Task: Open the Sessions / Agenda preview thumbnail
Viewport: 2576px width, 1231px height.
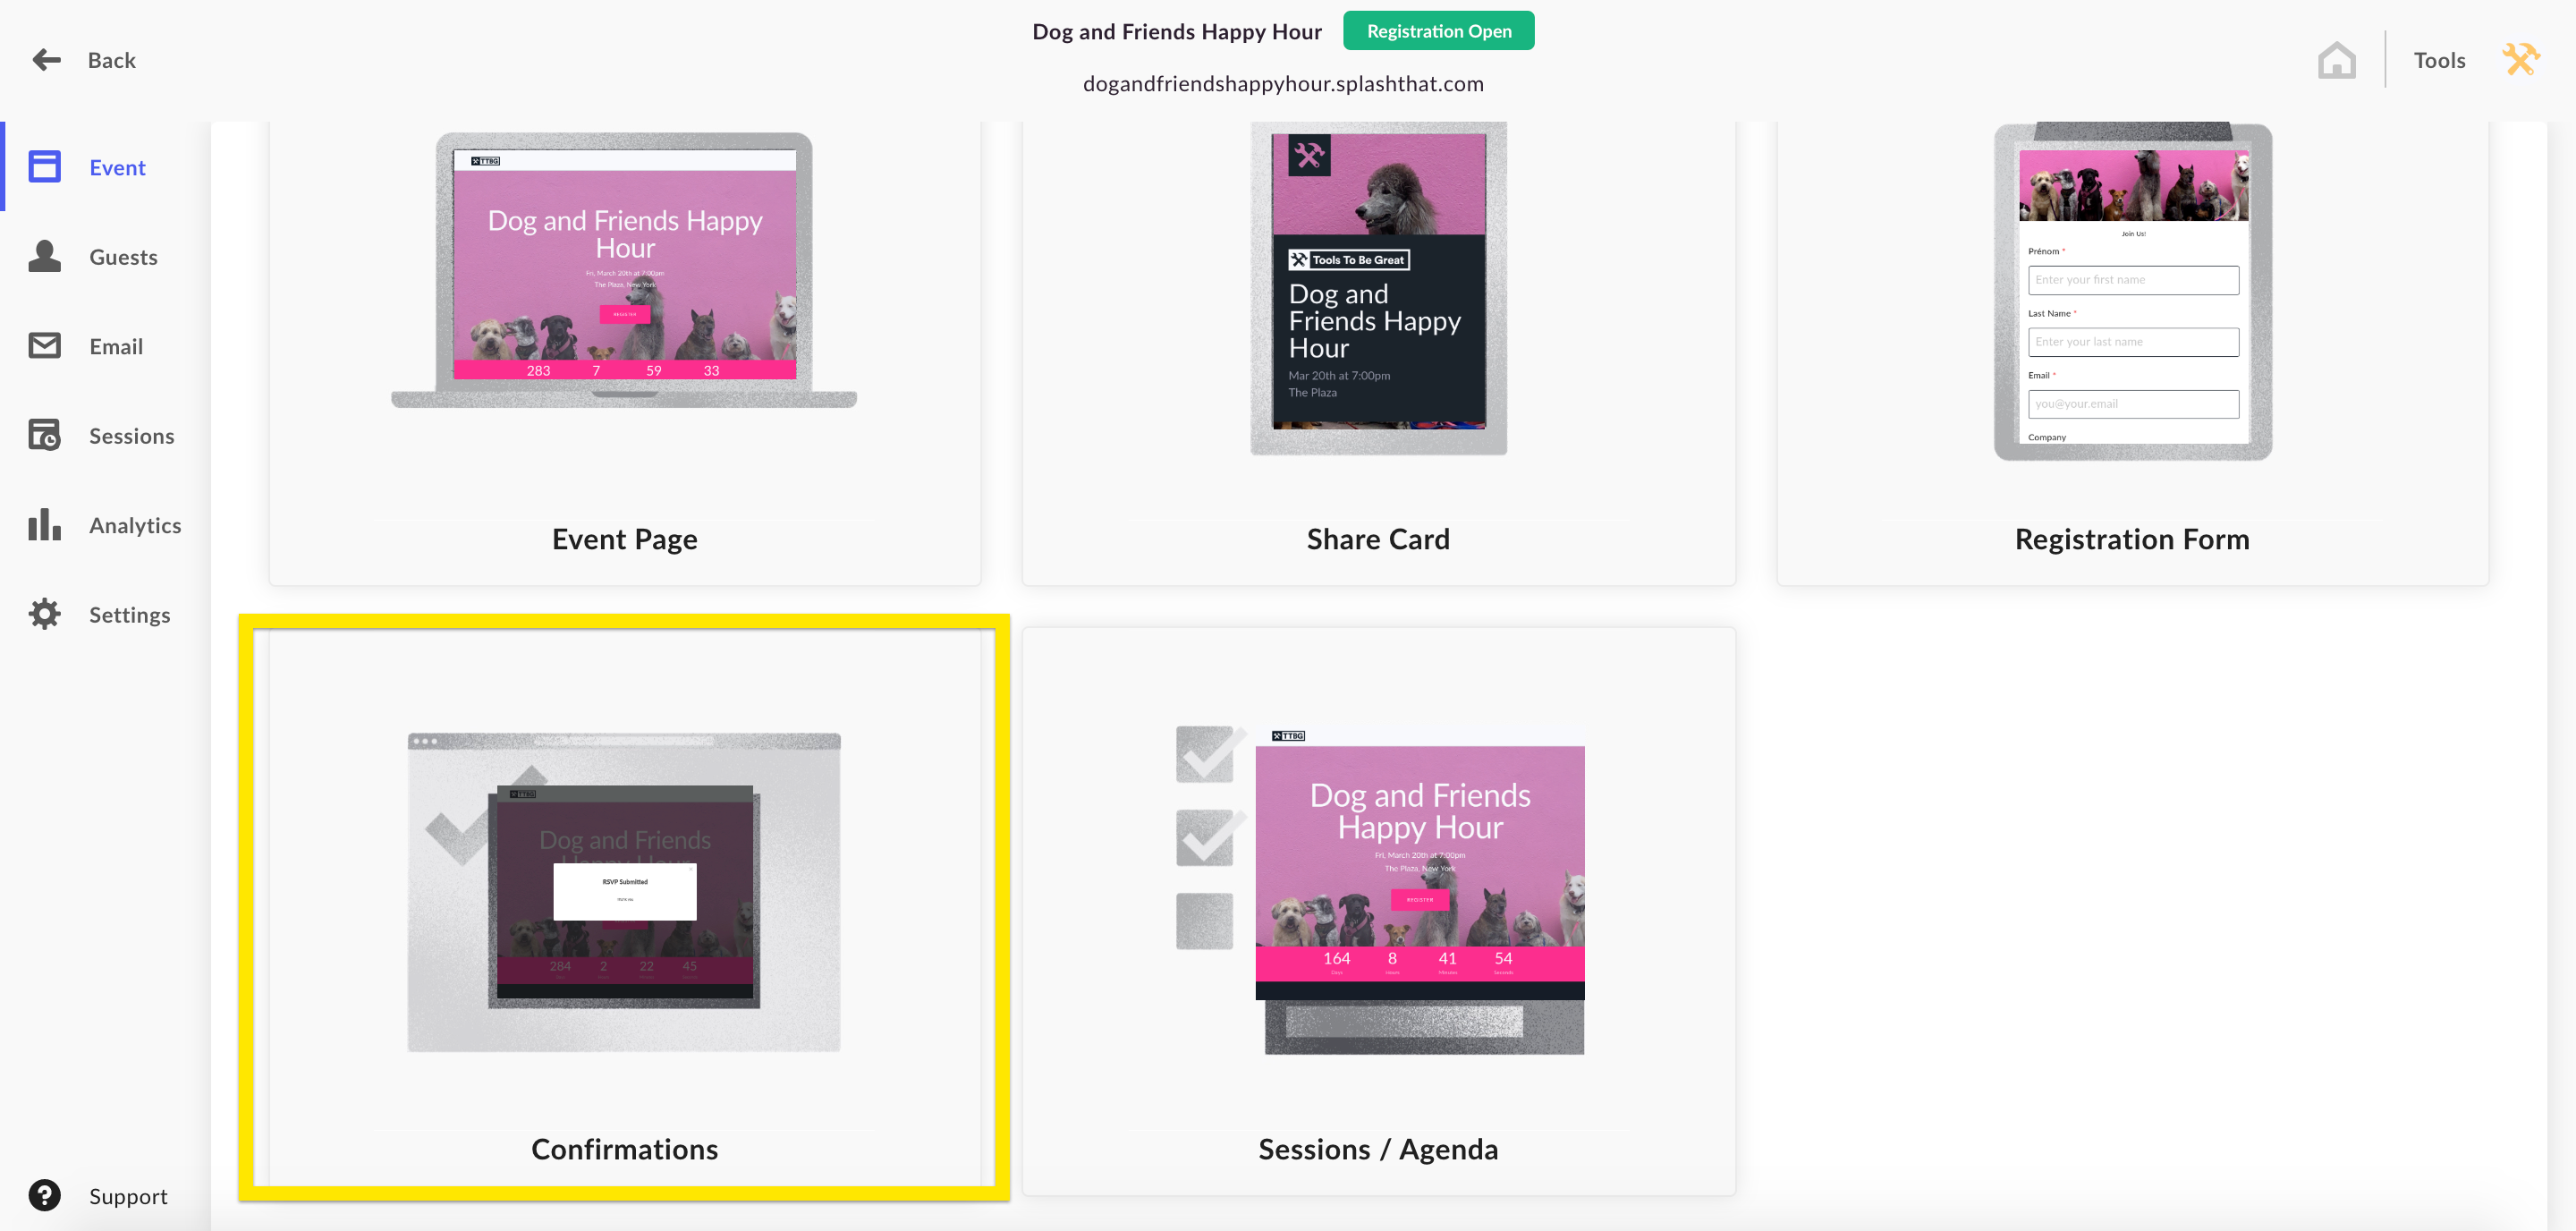Action: click(1380, 890)
